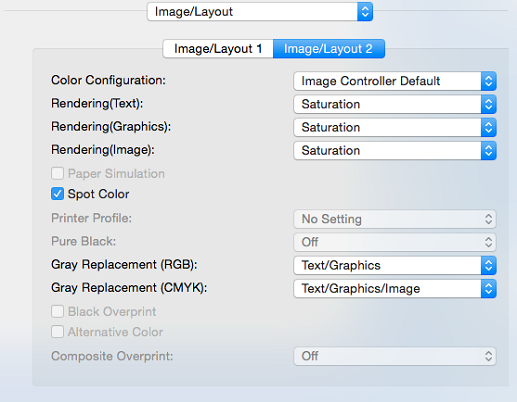Enable the Paper Simulation checkbox

(57, 173)
